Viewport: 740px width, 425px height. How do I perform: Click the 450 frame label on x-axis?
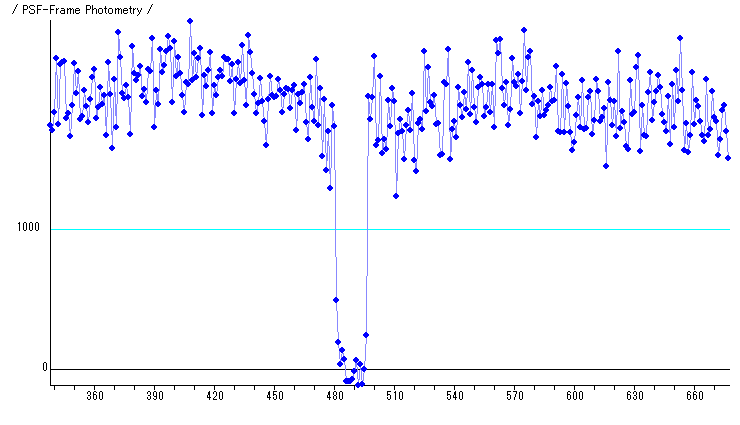pos(275,397)
